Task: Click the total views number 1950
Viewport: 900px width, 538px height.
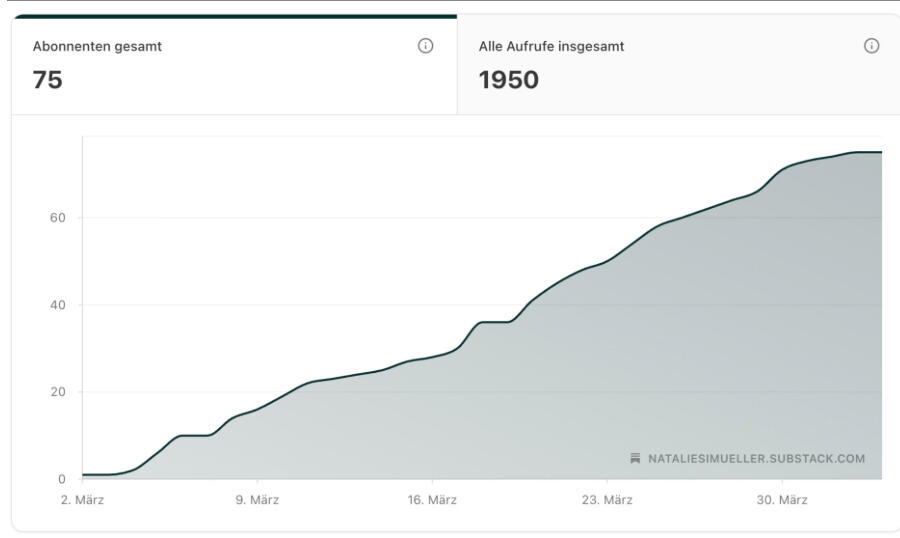Action: pos(509,80)
